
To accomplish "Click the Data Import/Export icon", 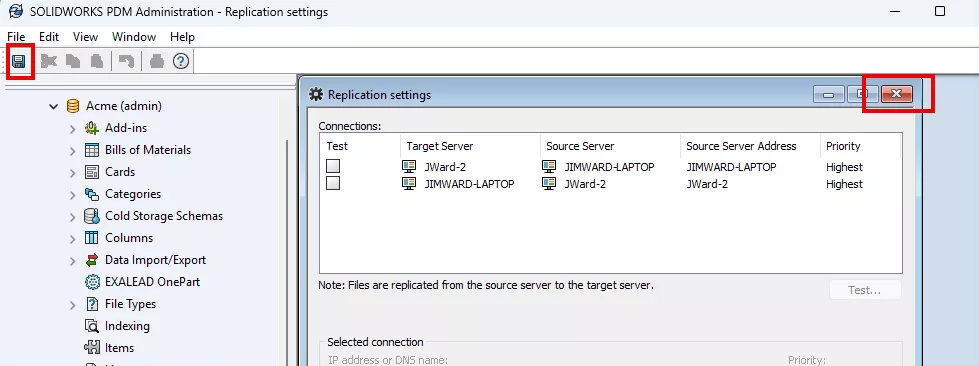I will (x=92, y=260).
